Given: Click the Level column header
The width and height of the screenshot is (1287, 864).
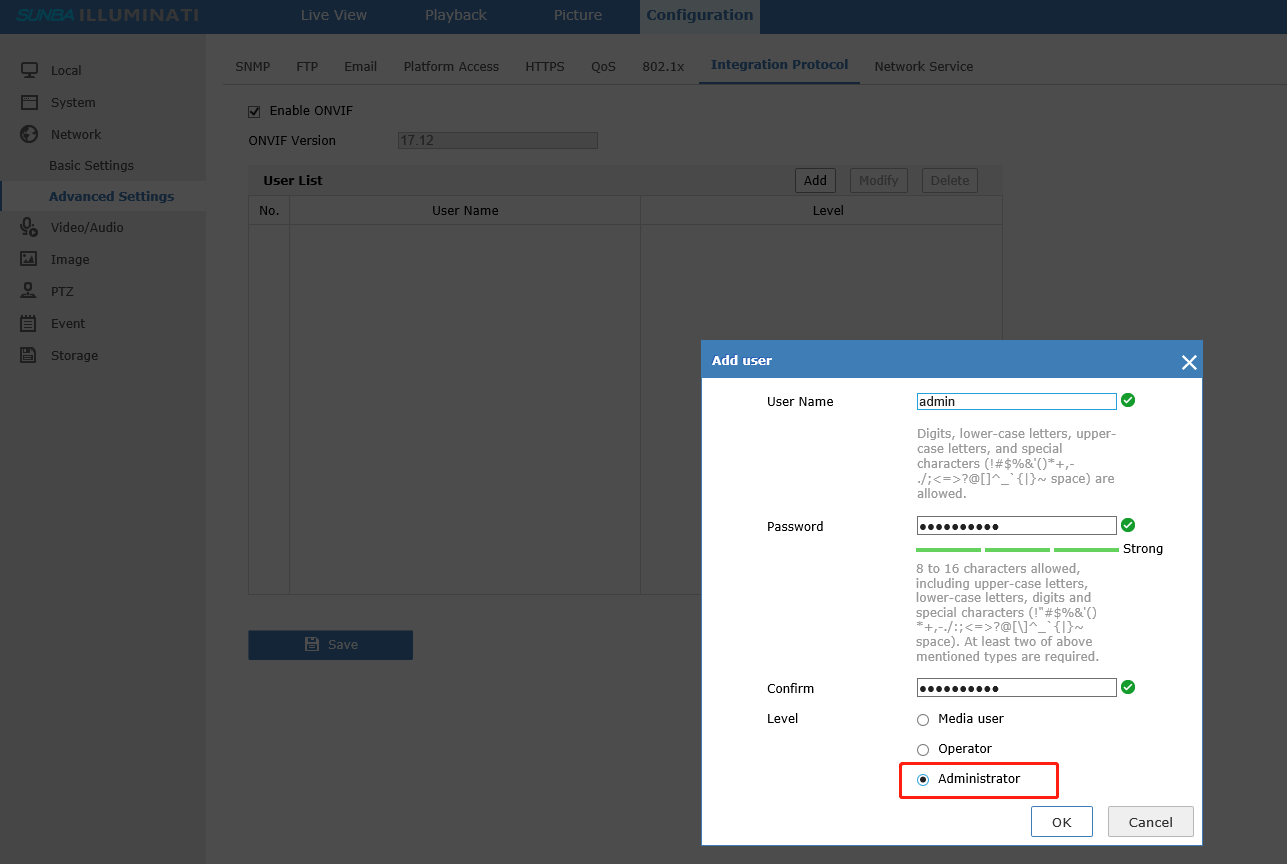Looking at the screenshot, I should pyautogui.click(x=828, y=210).
